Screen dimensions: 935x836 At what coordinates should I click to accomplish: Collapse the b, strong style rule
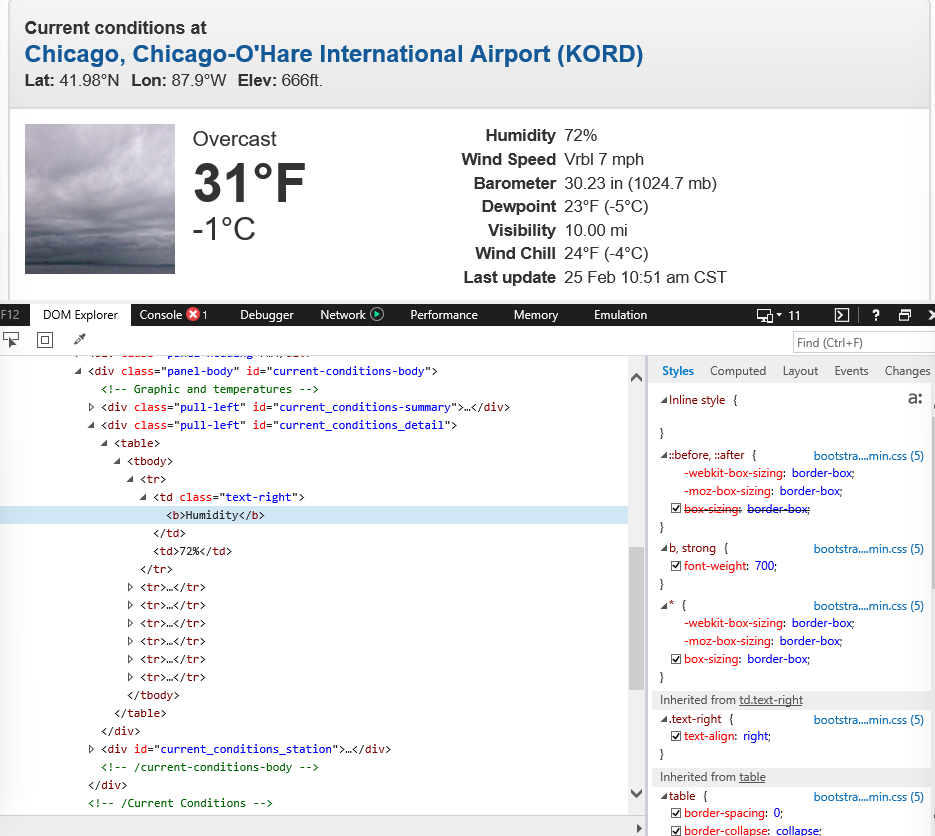coord(664,548)
